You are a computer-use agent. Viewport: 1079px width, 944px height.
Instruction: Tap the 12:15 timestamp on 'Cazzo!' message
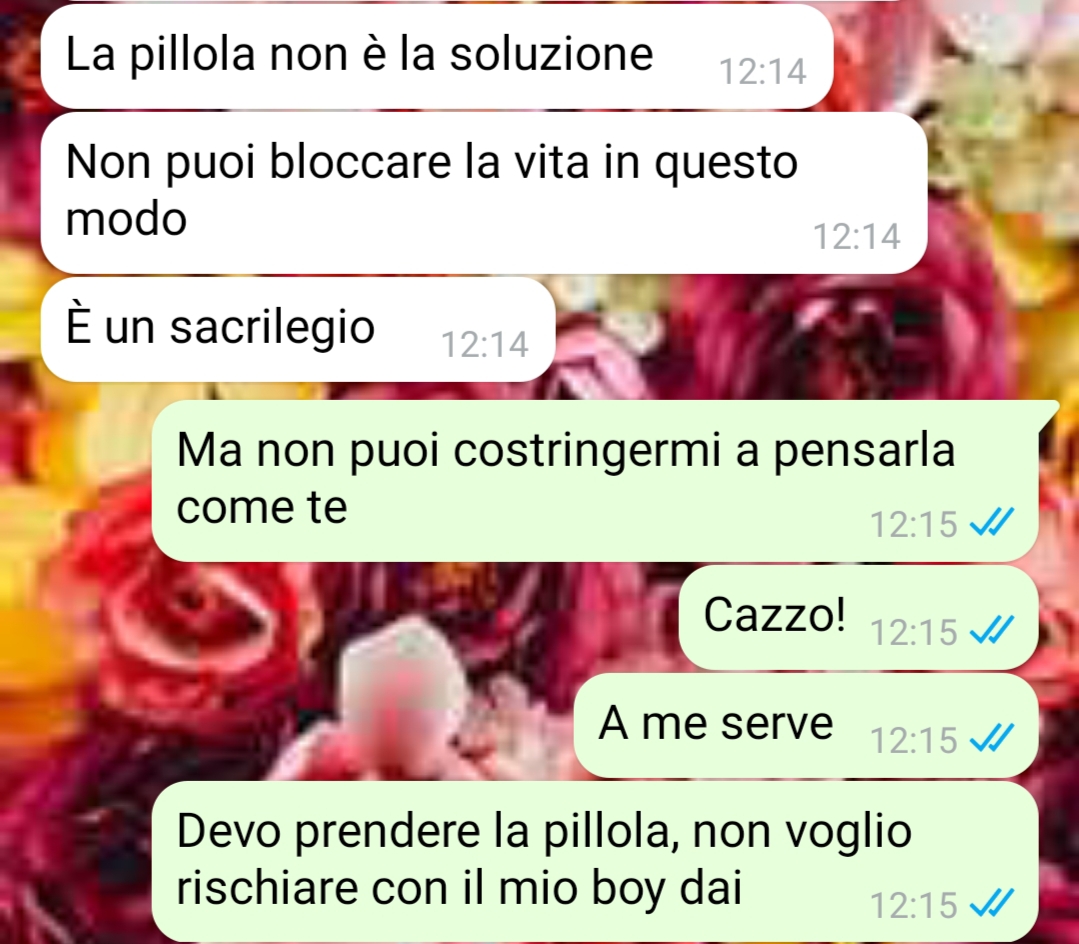click(x=914, y=632)
